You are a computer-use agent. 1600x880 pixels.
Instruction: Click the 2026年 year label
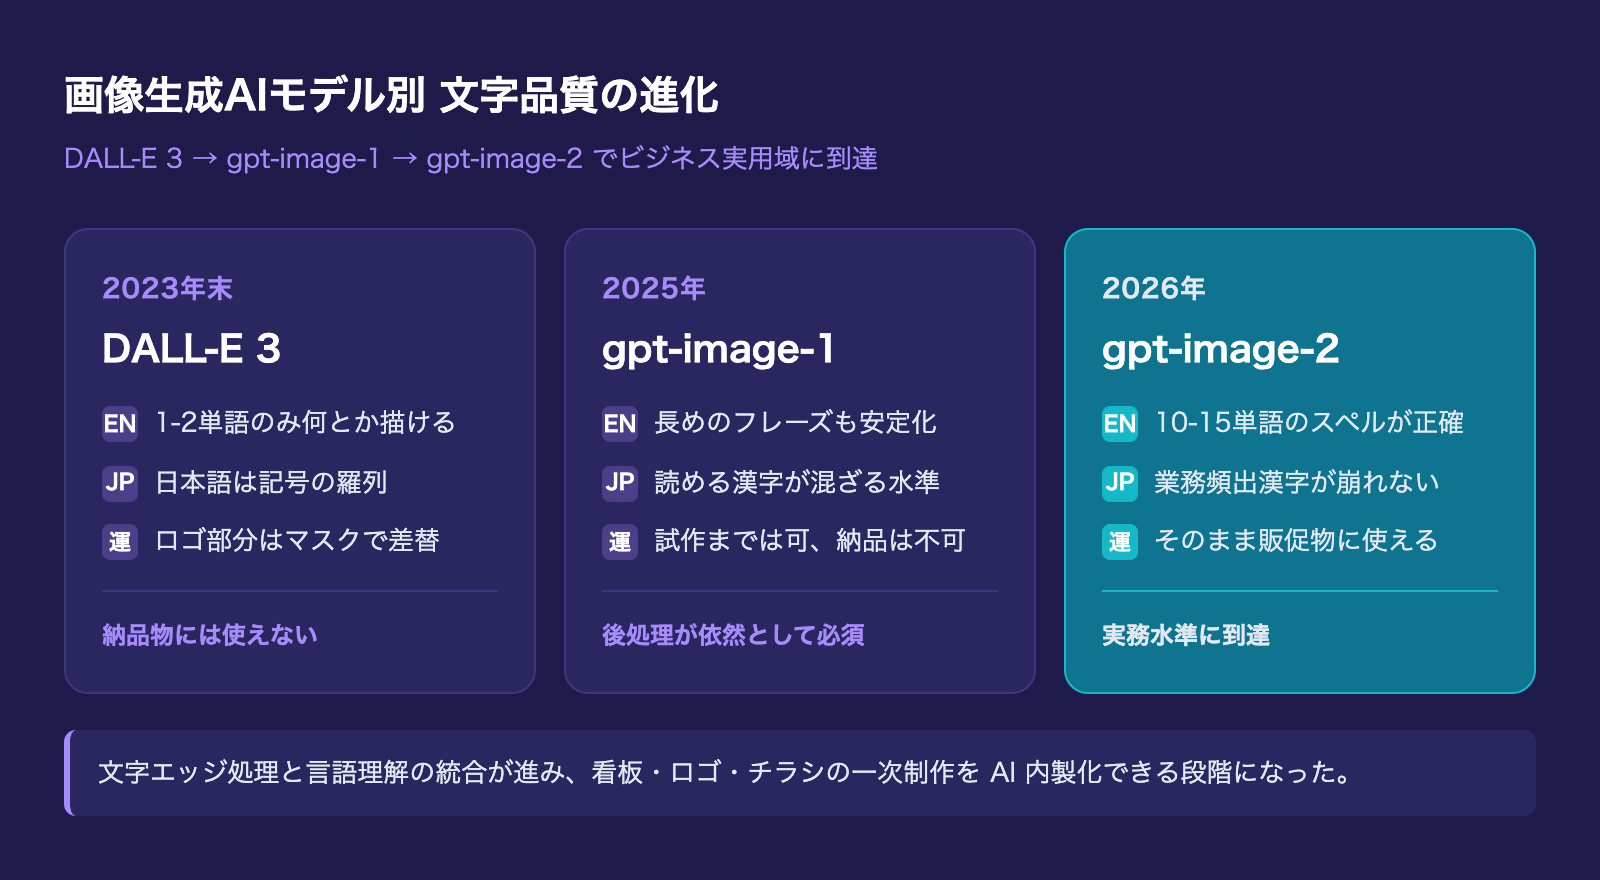click(1153, 288)
